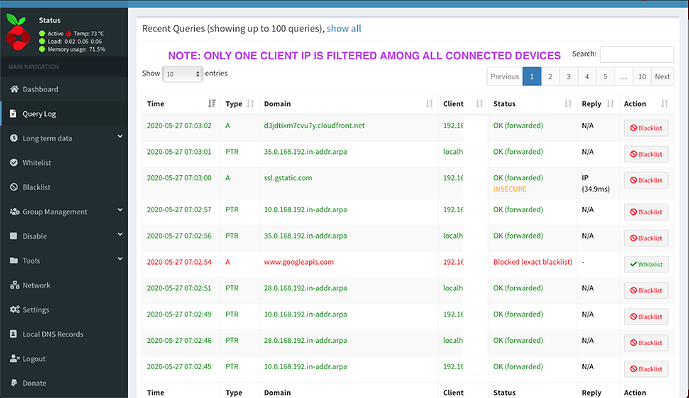Click domain www.googleapis.com

tap(299, 262)
